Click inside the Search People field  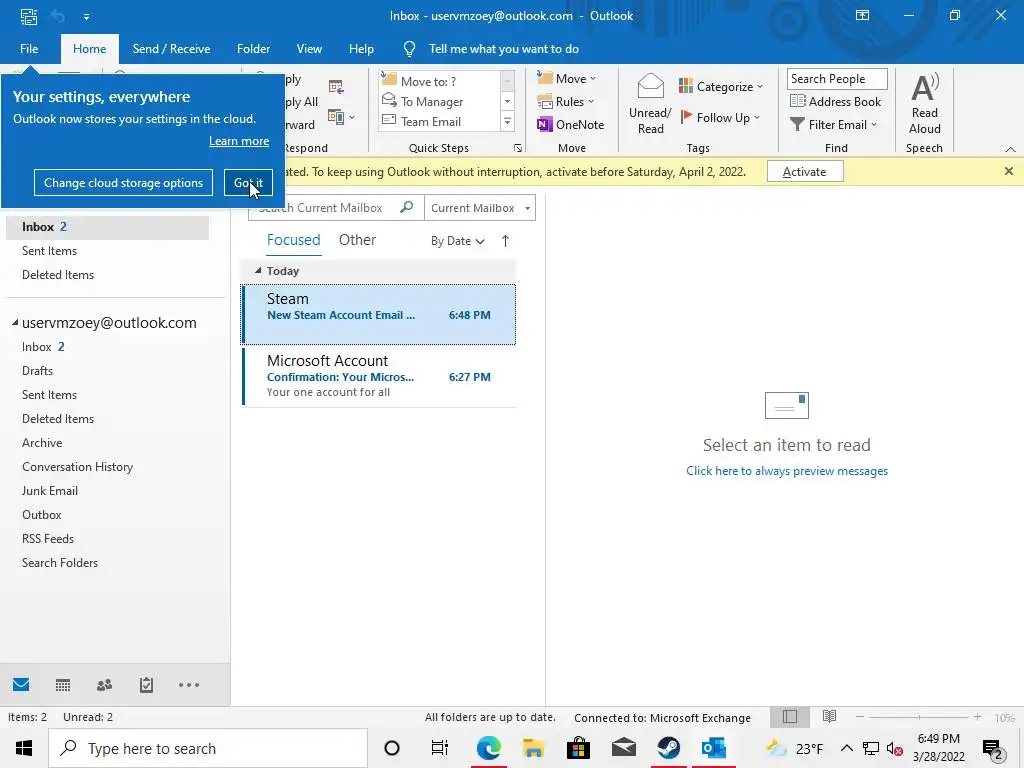(x=837, y=79)
